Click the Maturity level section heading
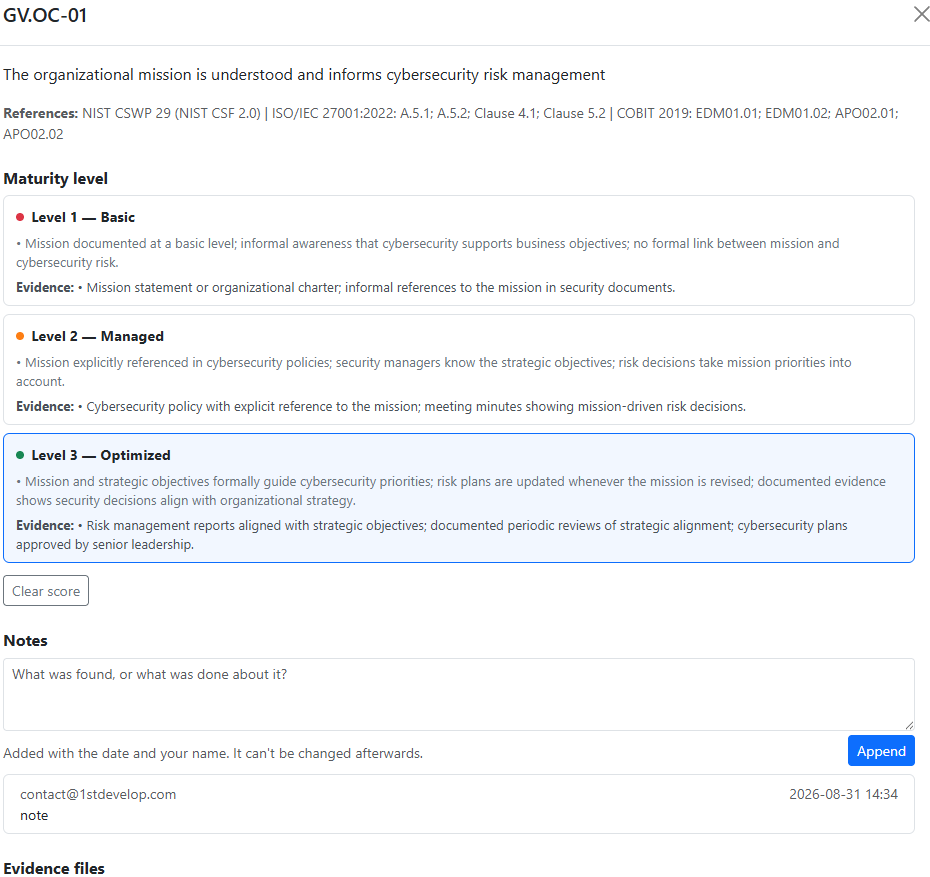 (56, 178)
